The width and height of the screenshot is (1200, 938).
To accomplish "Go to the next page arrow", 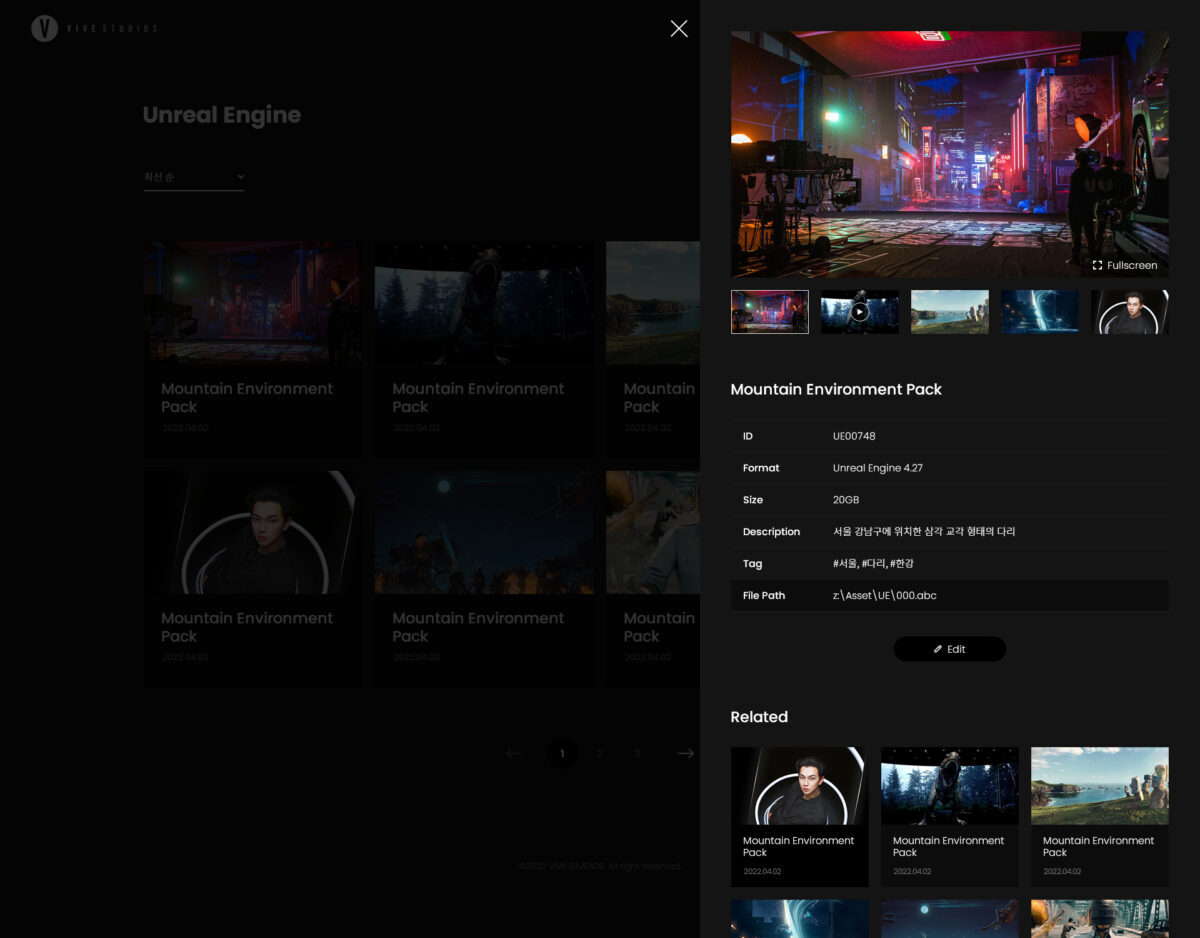I will [x=685, y=753].
